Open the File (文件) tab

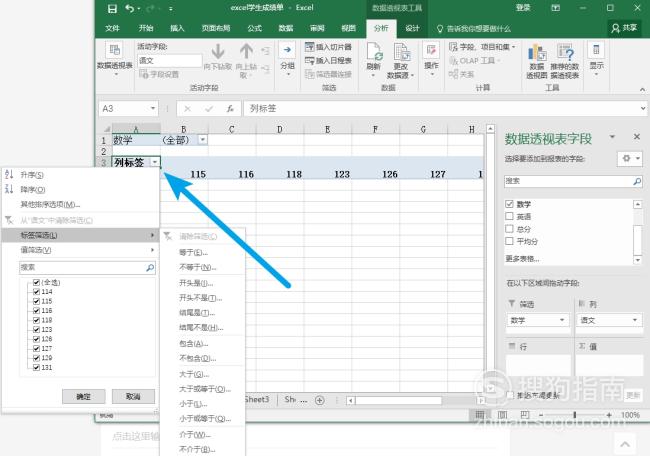point(112,28)
